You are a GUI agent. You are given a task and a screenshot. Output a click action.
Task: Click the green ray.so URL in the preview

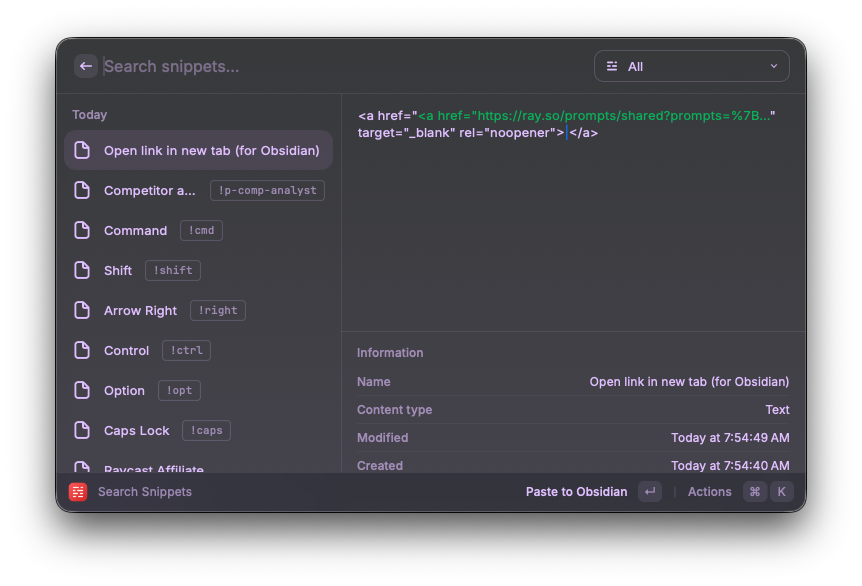coord(595,116)
